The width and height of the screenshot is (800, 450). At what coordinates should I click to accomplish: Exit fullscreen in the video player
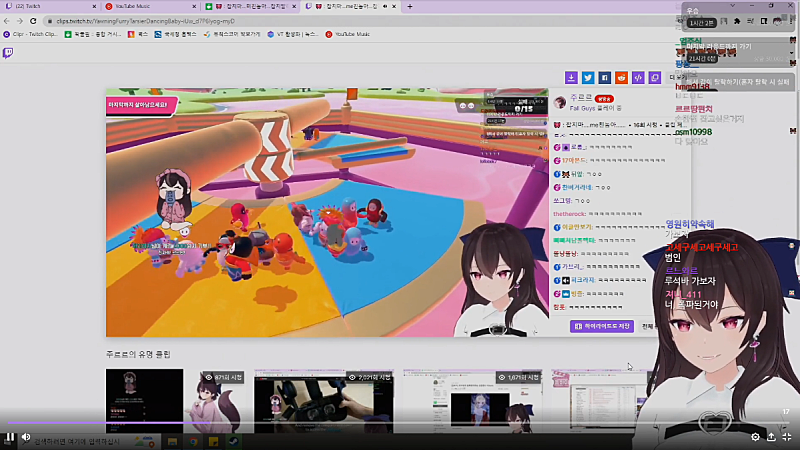click(787, 437)
